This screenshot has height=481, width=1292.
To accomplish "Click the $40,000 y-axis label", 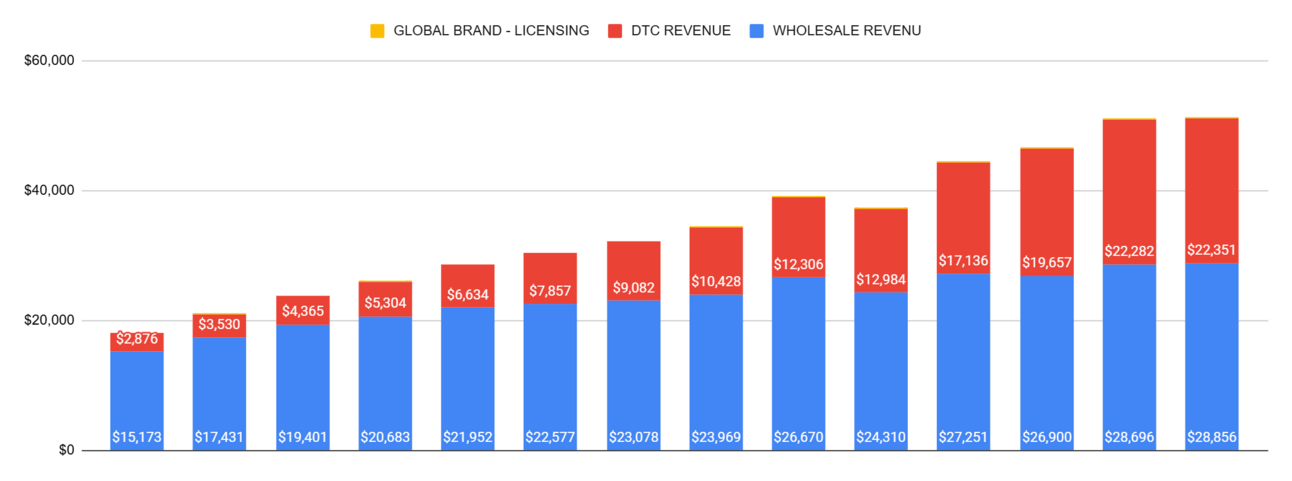I will [x=50, y=190].
